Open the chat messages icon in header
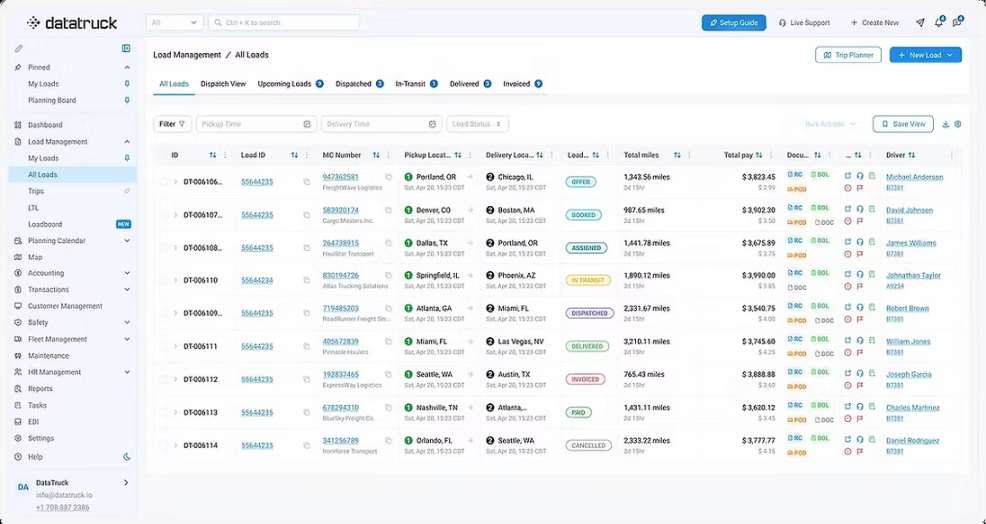The height and width of the screenshot is (524, 986). pyautogui.click(x=958, y=22)
